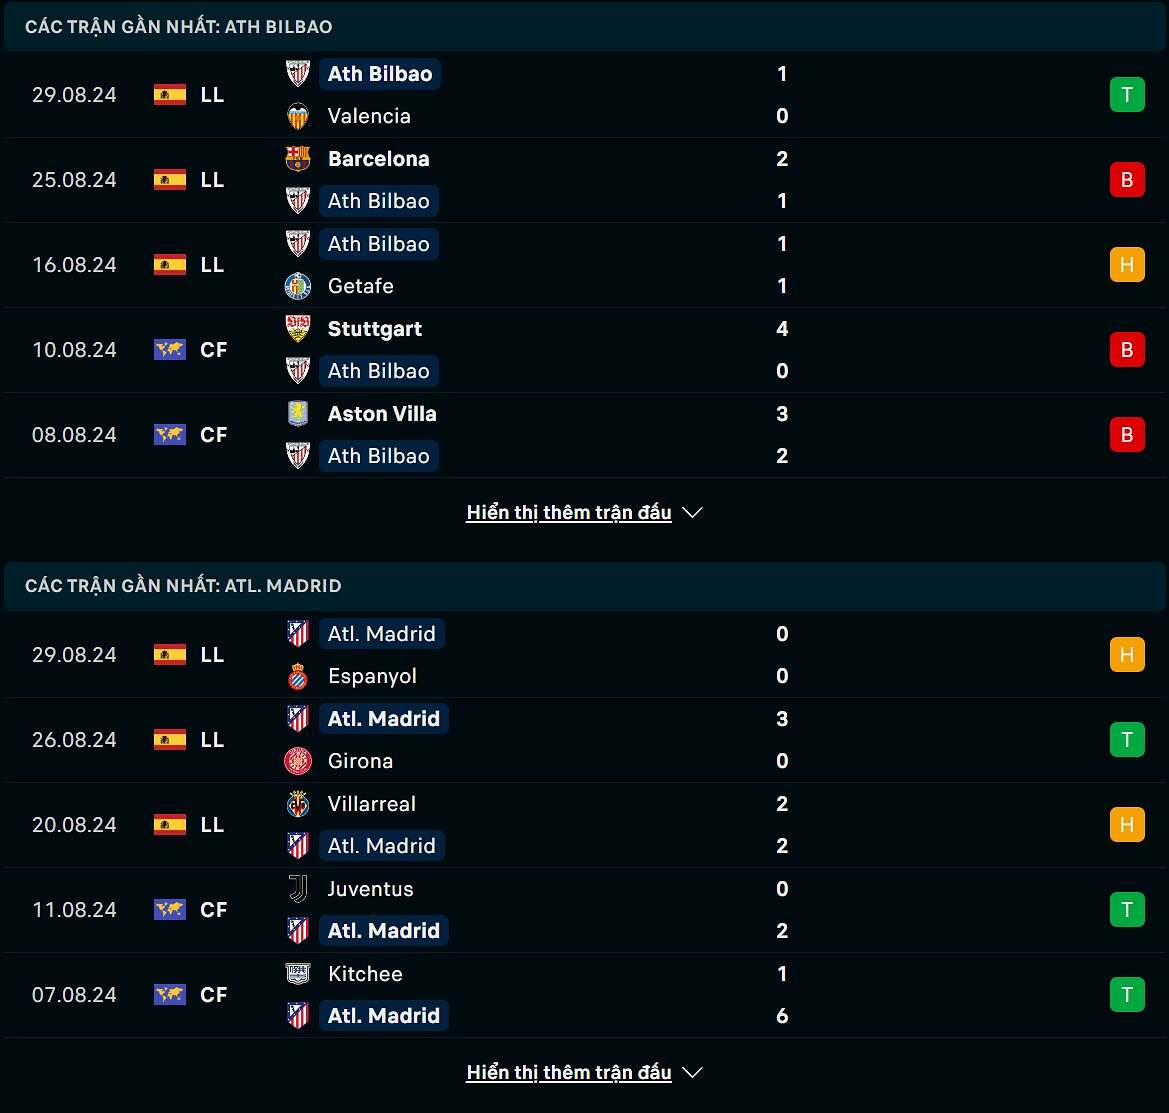The height and width of the screenshot is (1113, 1169).
Task: Click orange H badge for Getafe match
Action: coord(1127,265)
